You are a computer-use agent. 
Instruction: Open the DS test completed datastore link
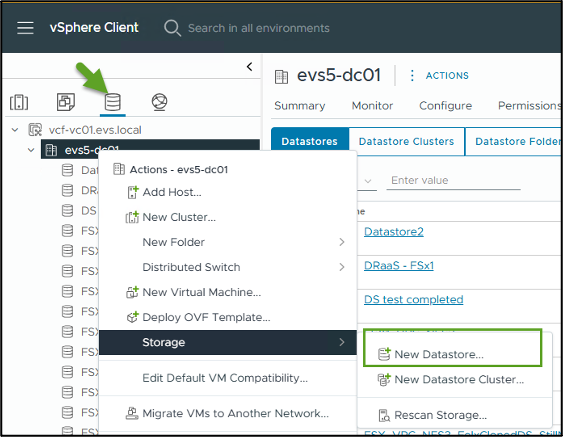pyautogui.click(x=413, y=300)
